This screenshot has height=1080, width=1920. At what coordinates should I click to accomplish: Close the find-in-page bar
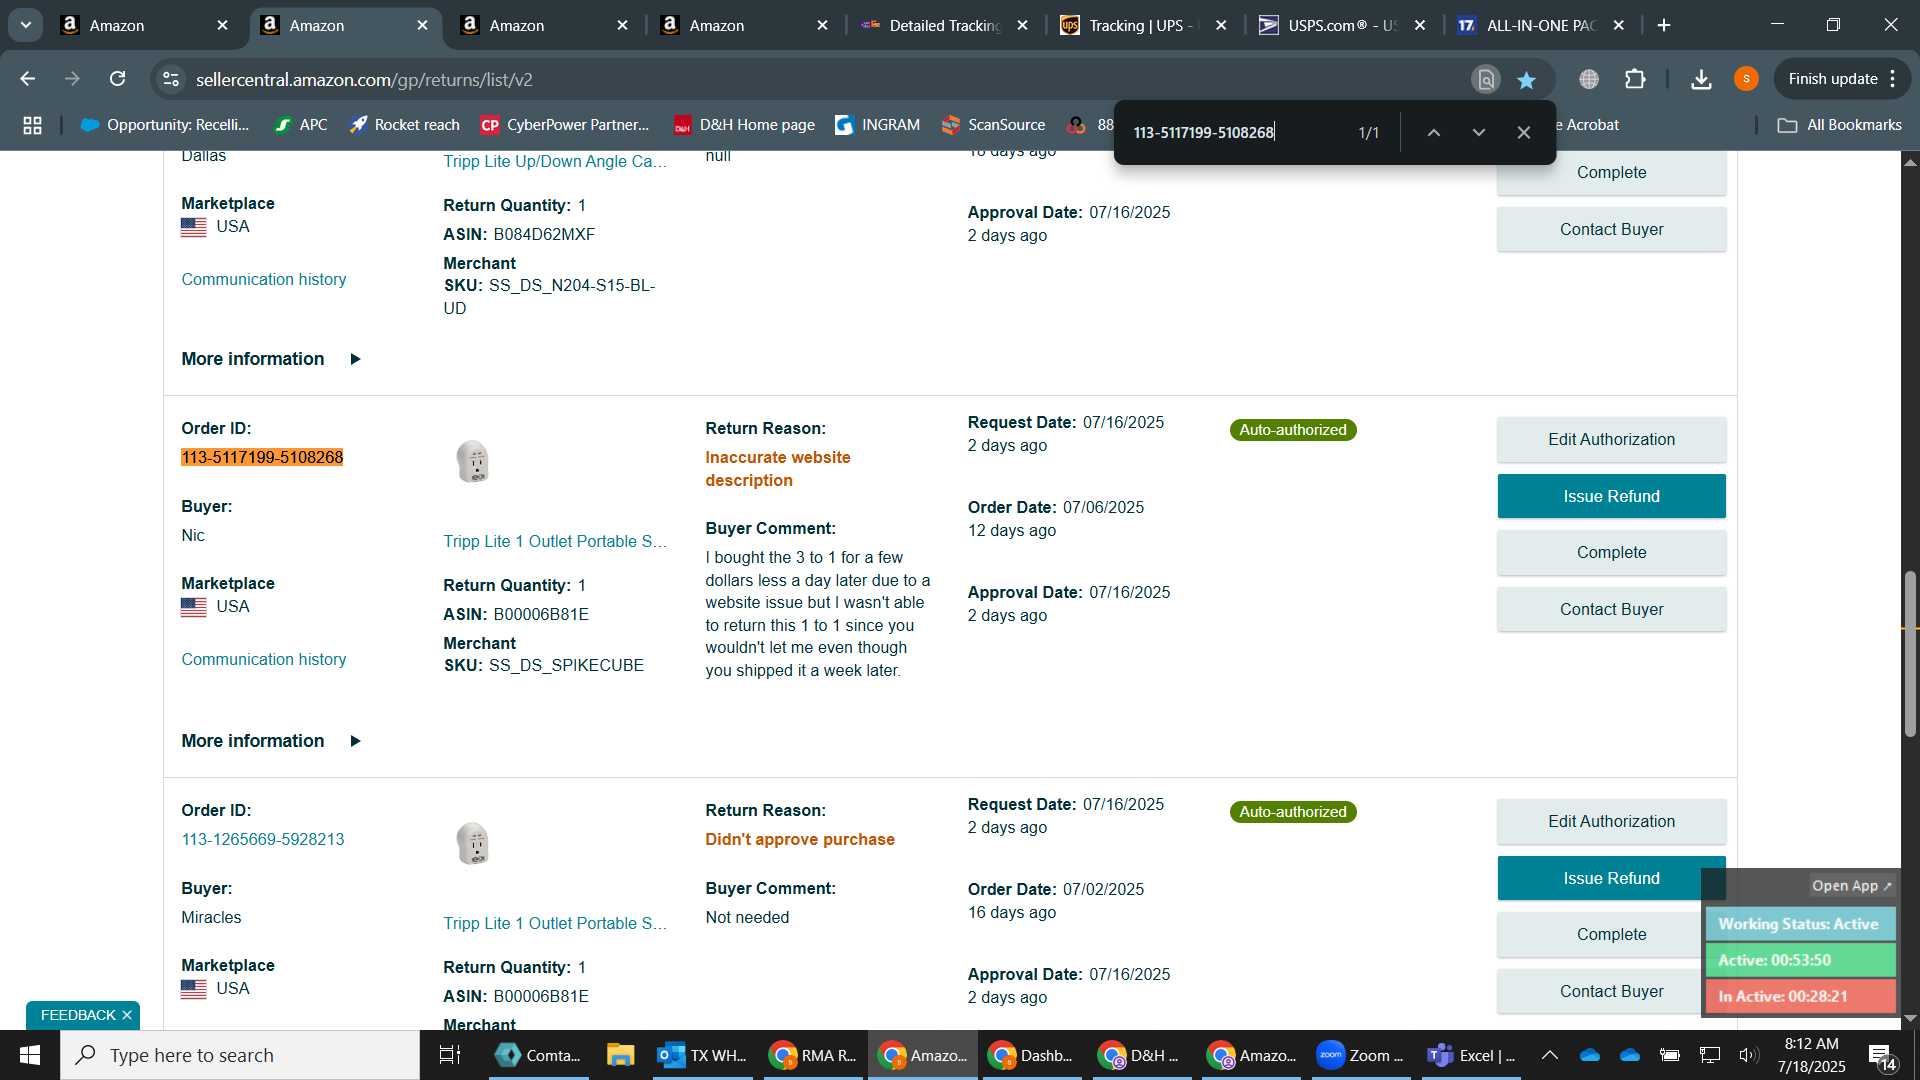pyautogui.click(x=1523, y=132)
